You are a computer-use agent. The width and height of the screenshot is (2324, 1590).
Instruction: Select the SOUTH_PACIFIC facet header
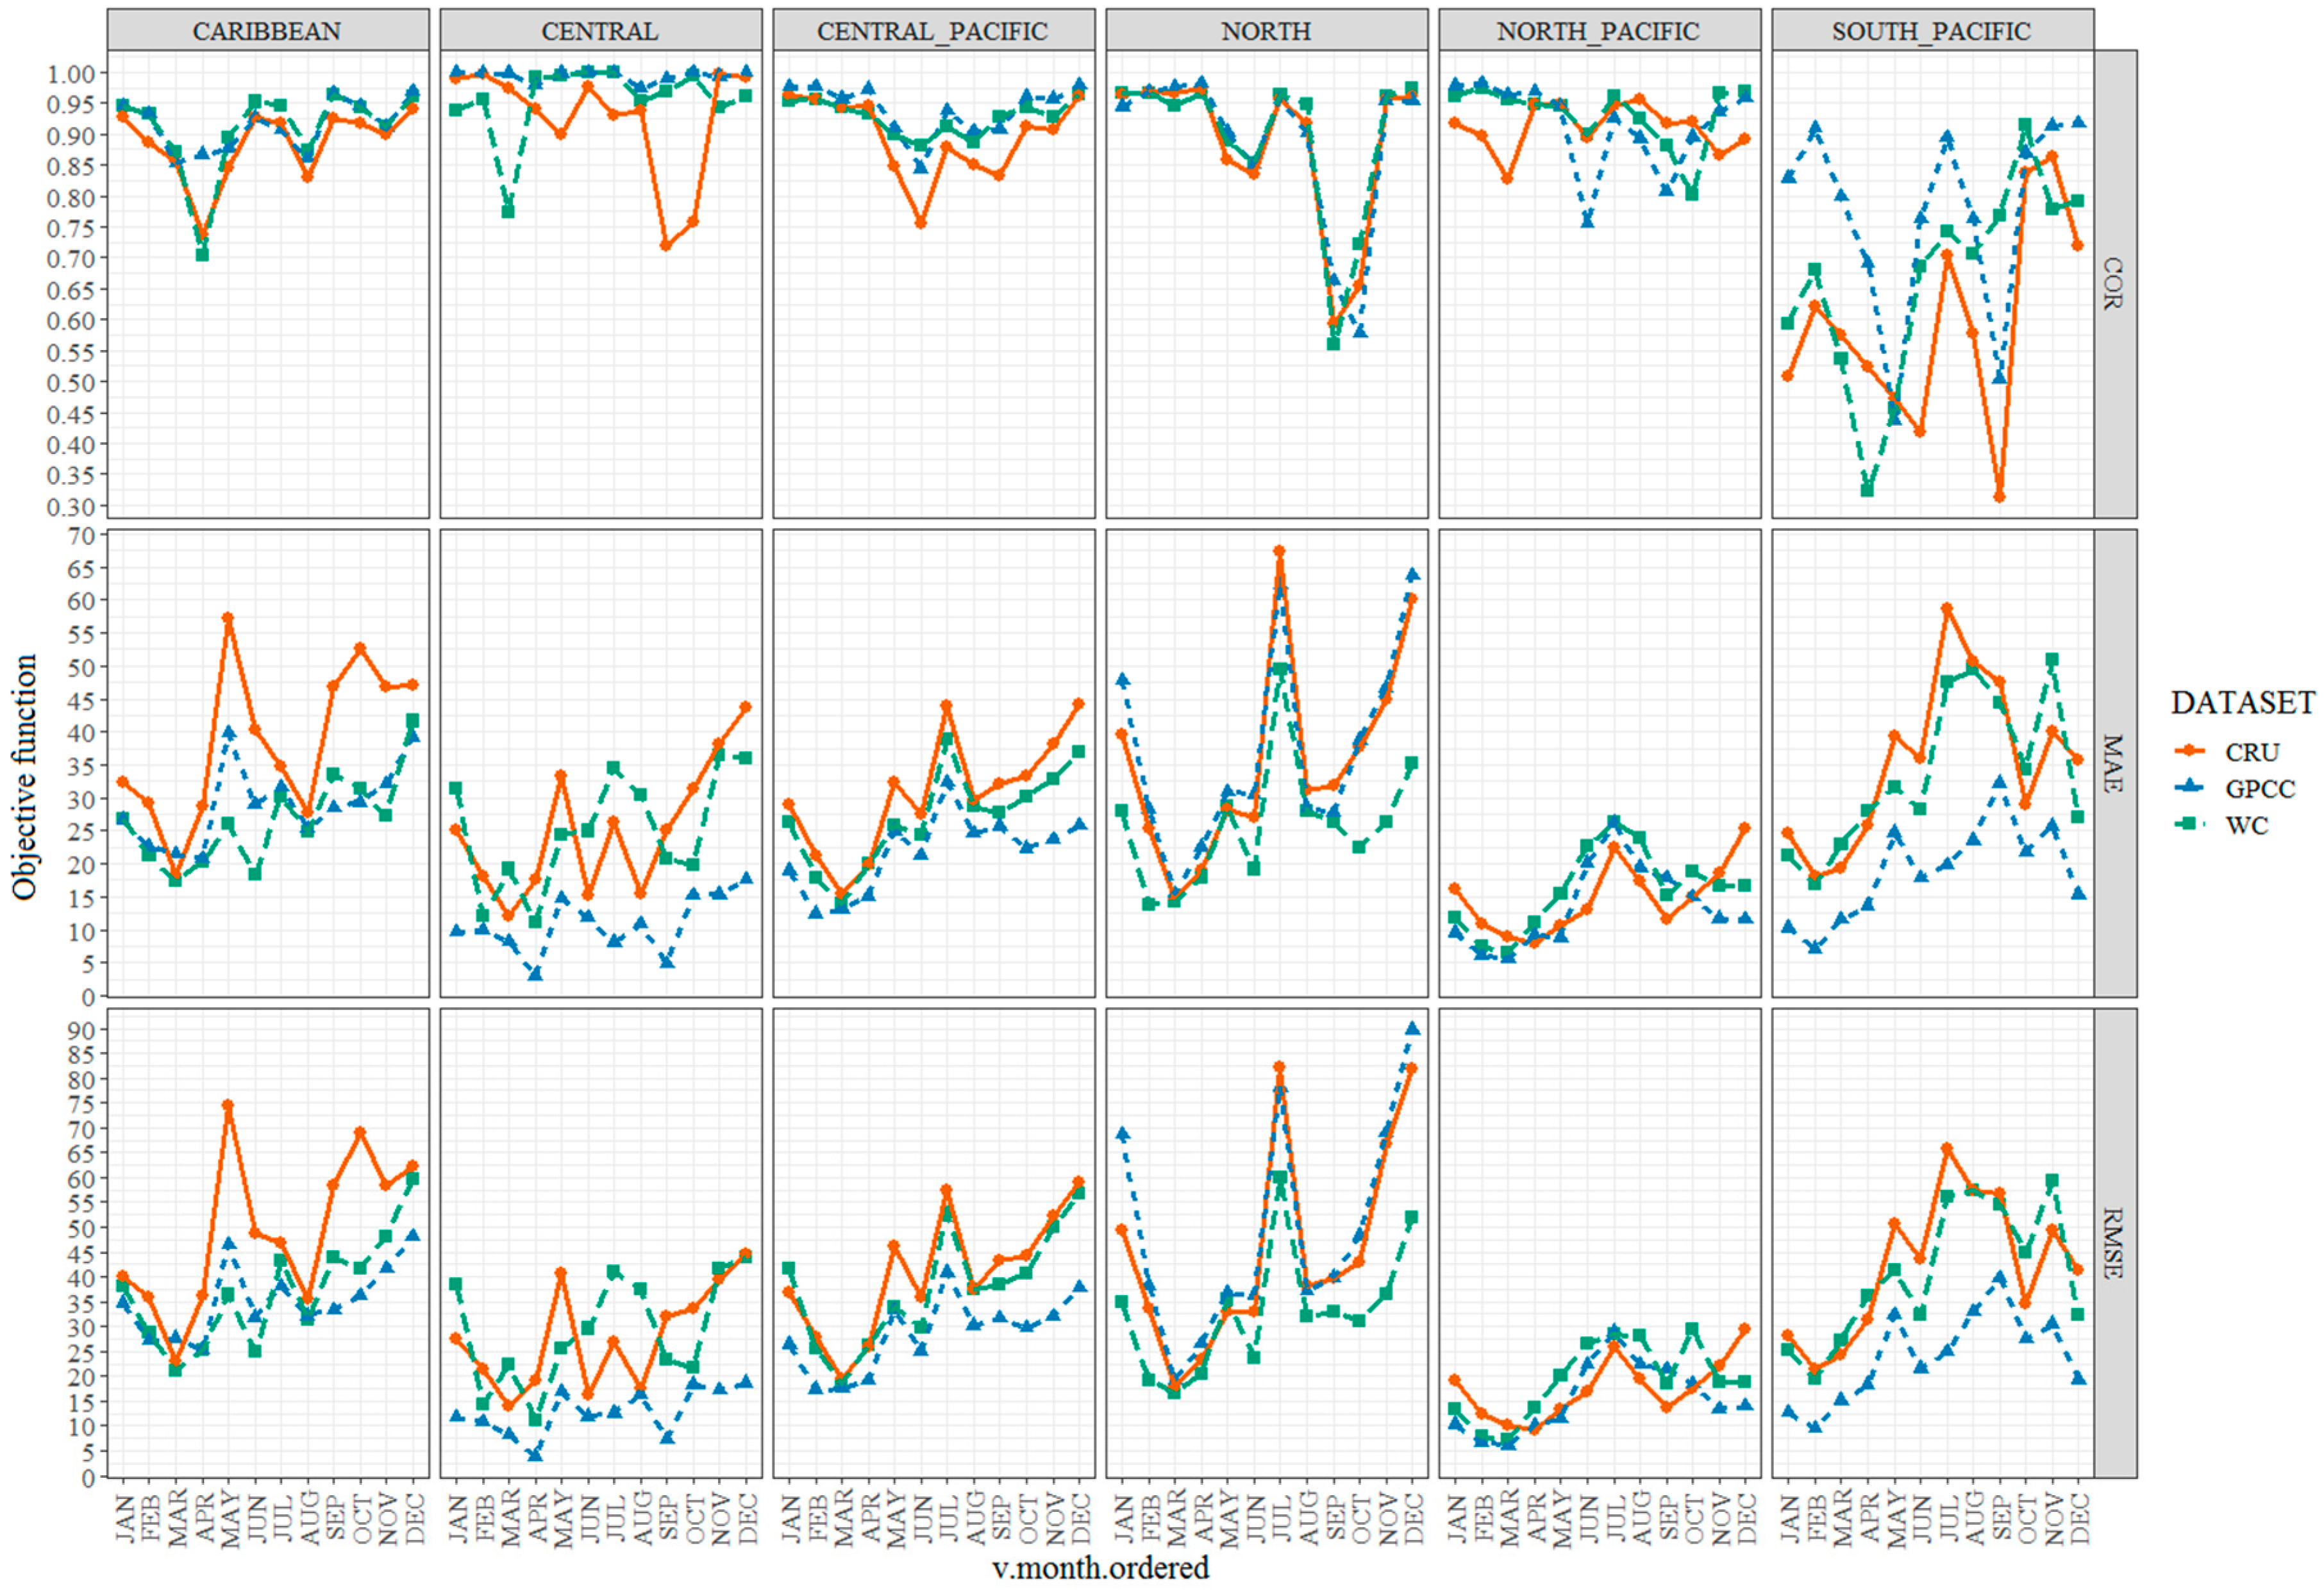[x=1931, y=31]
